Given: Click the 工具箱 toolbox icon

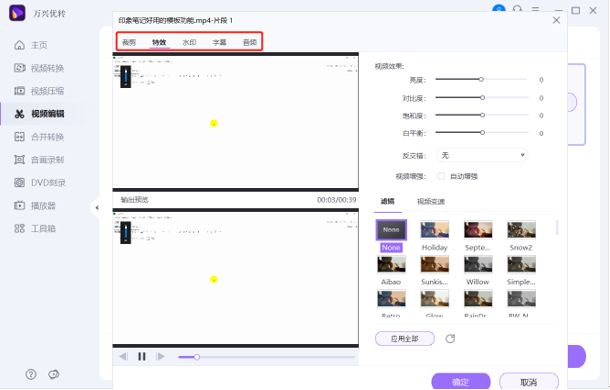Looking at the screenshot, I should click(19, 228).
